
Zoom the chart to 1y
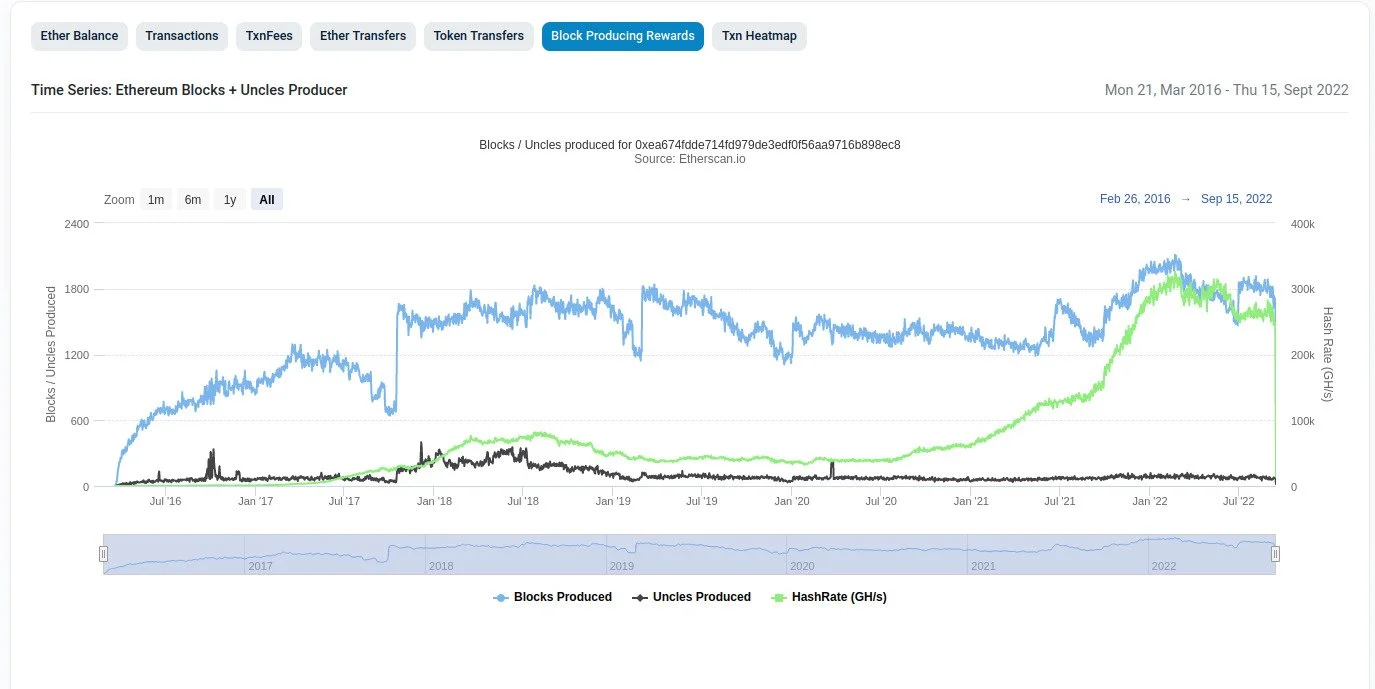click(230, 200)
